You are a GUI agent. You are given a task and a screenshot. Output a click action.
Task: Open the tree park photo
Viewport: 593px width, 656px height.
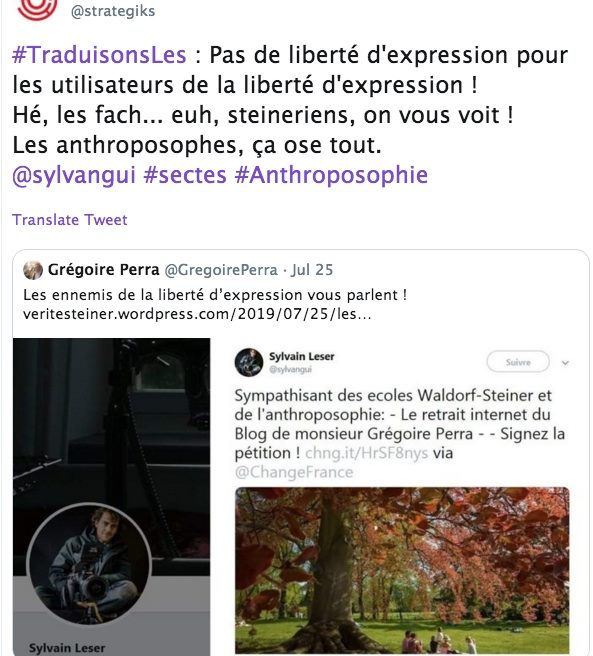tap(402, 570)
